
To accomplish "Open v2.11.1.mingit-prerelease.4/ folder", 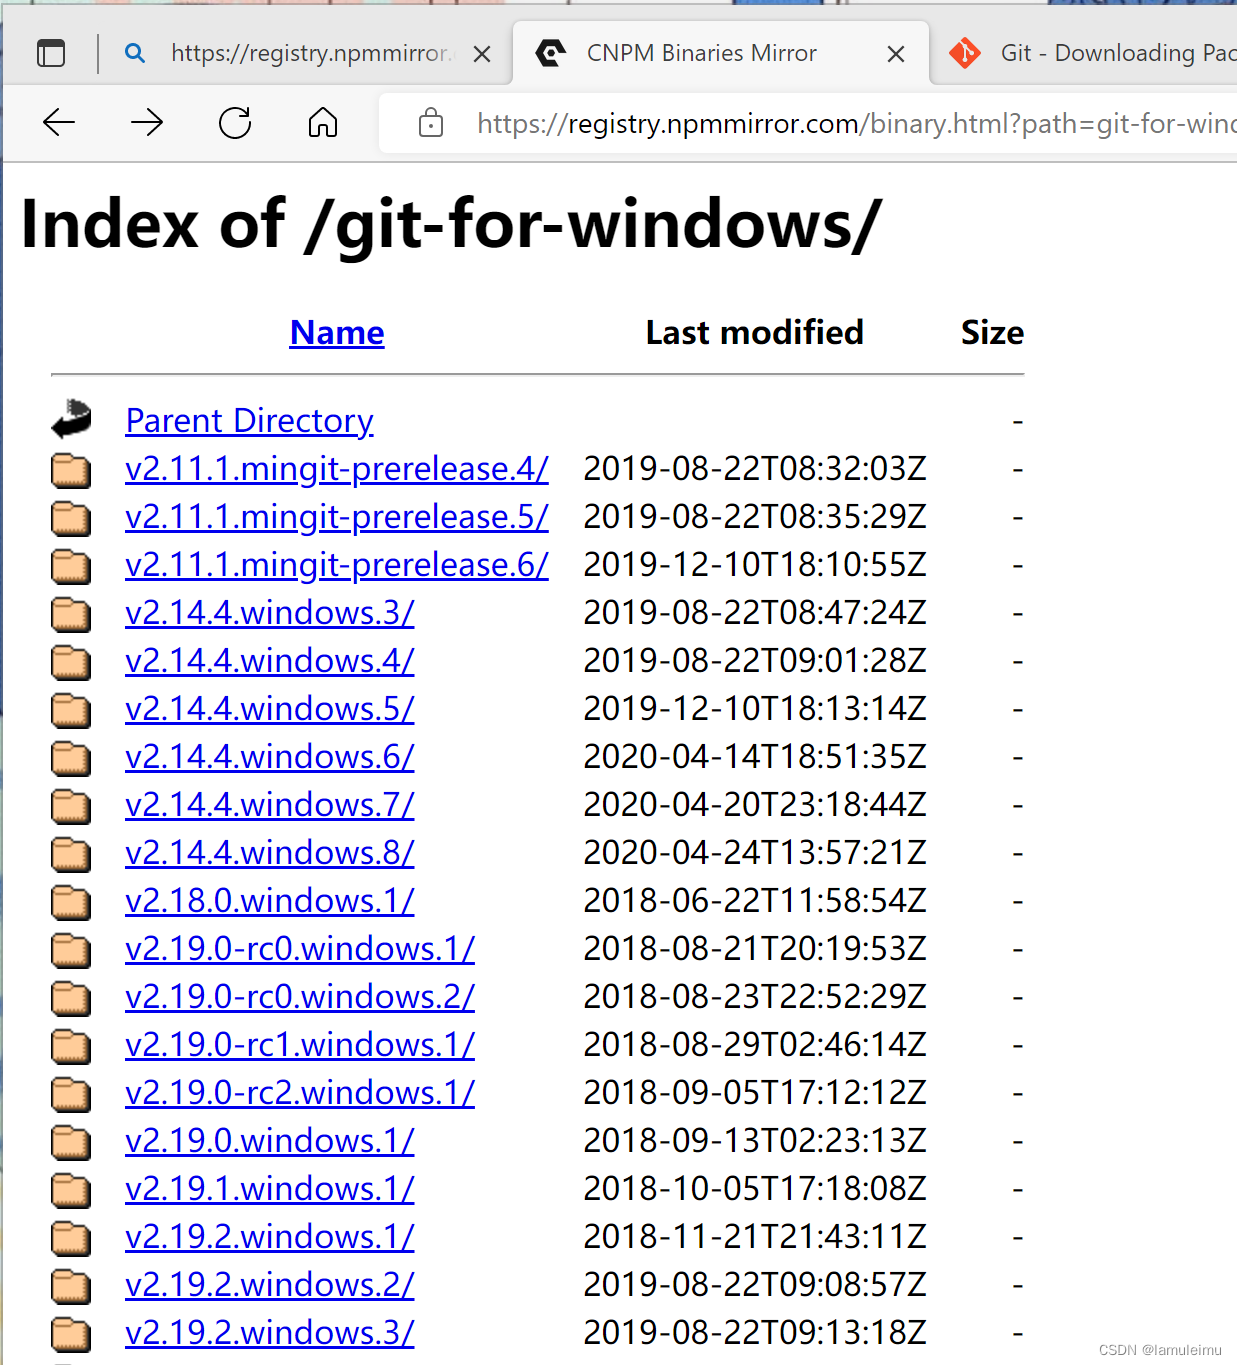I will click(x=337, y=469).
